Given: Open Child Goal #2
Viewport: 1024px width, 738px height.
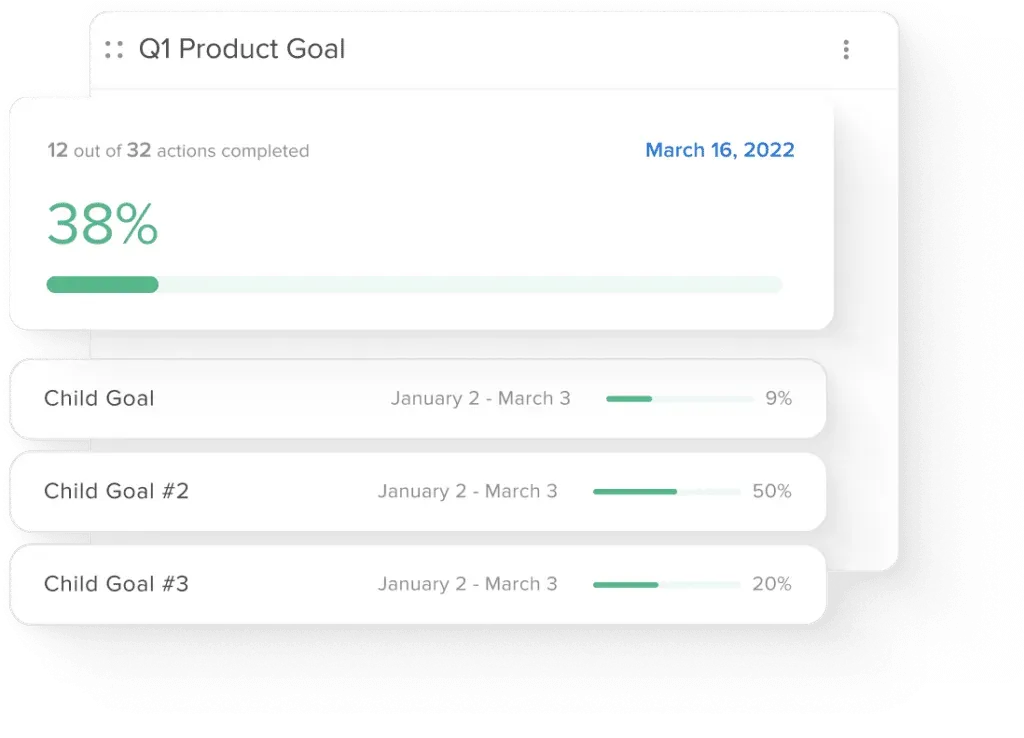Looking at the screenshot, I should [x=418, y=491].
